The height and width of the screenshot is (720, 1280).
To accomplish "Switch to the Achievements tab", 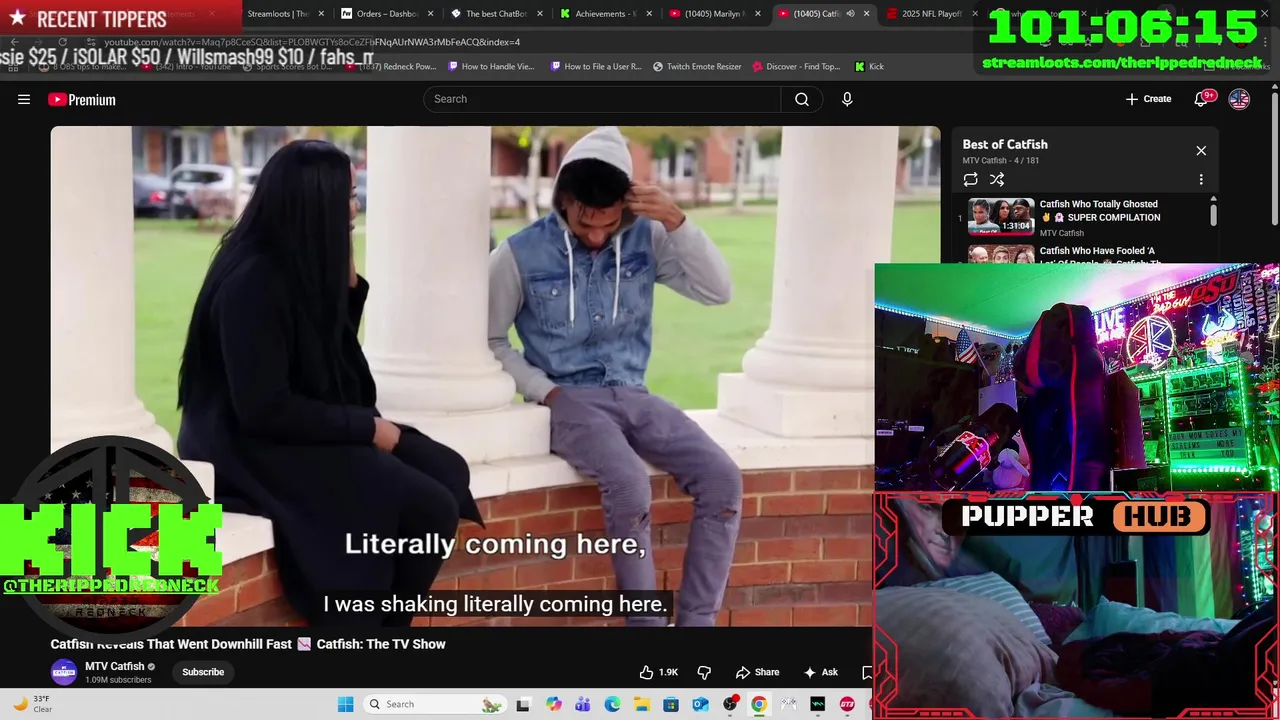I will tap(604, 14).
